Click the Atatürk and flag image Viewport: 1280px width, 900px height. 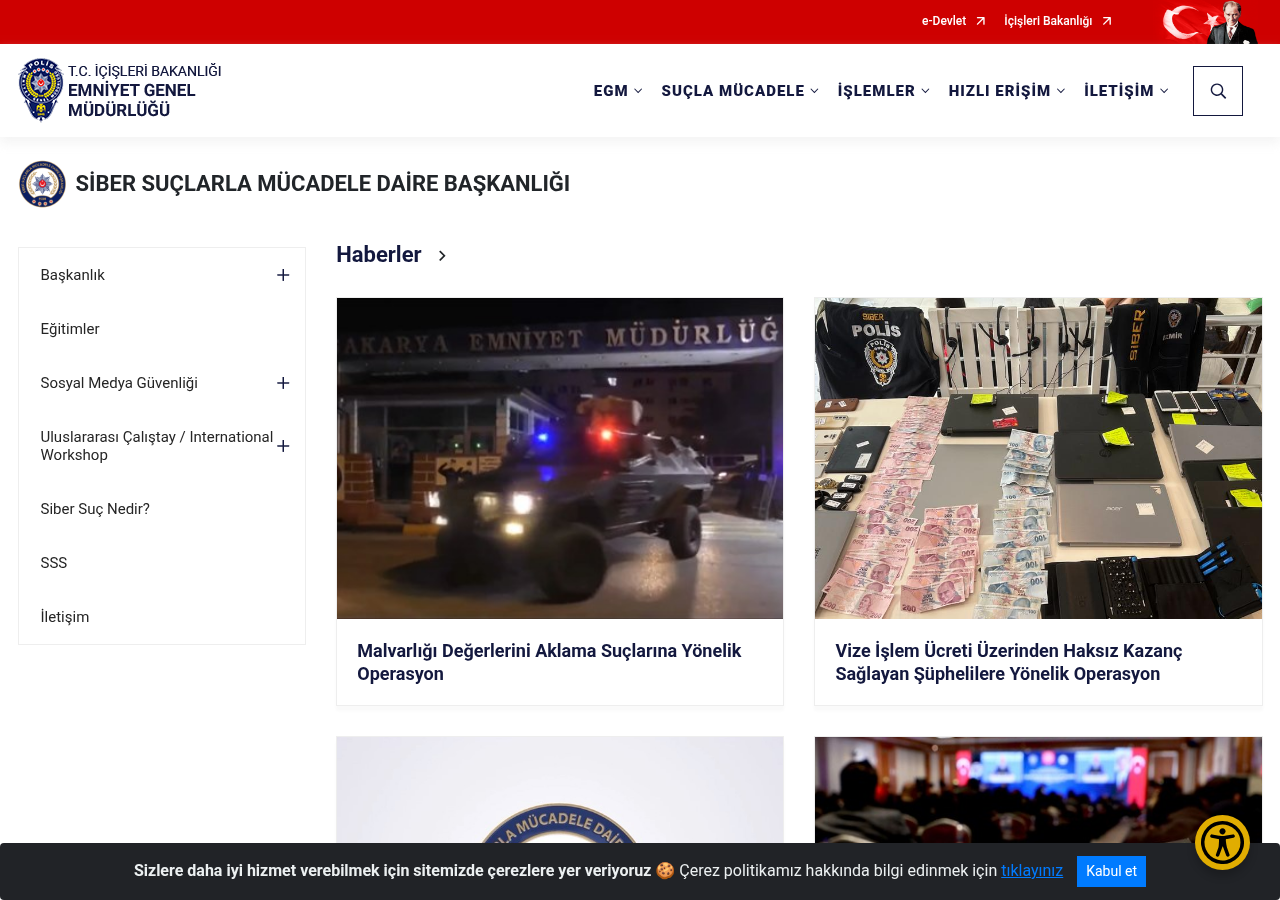tap(1210, 22)
